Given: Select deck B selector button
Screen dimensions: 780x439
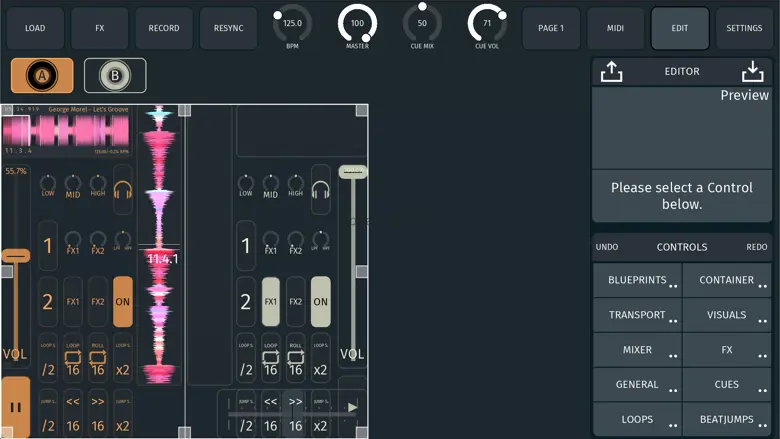Looking at the screenshot, I should click(x=115, y=76).
